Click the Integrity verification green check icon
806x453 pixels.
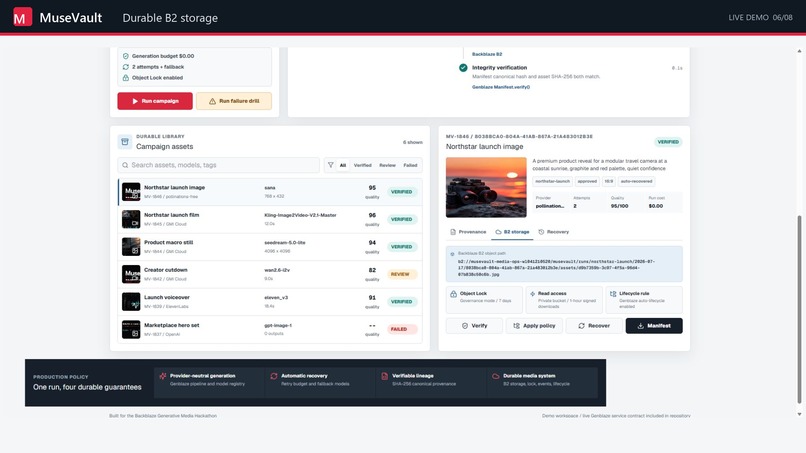click(x=463, y=67)
